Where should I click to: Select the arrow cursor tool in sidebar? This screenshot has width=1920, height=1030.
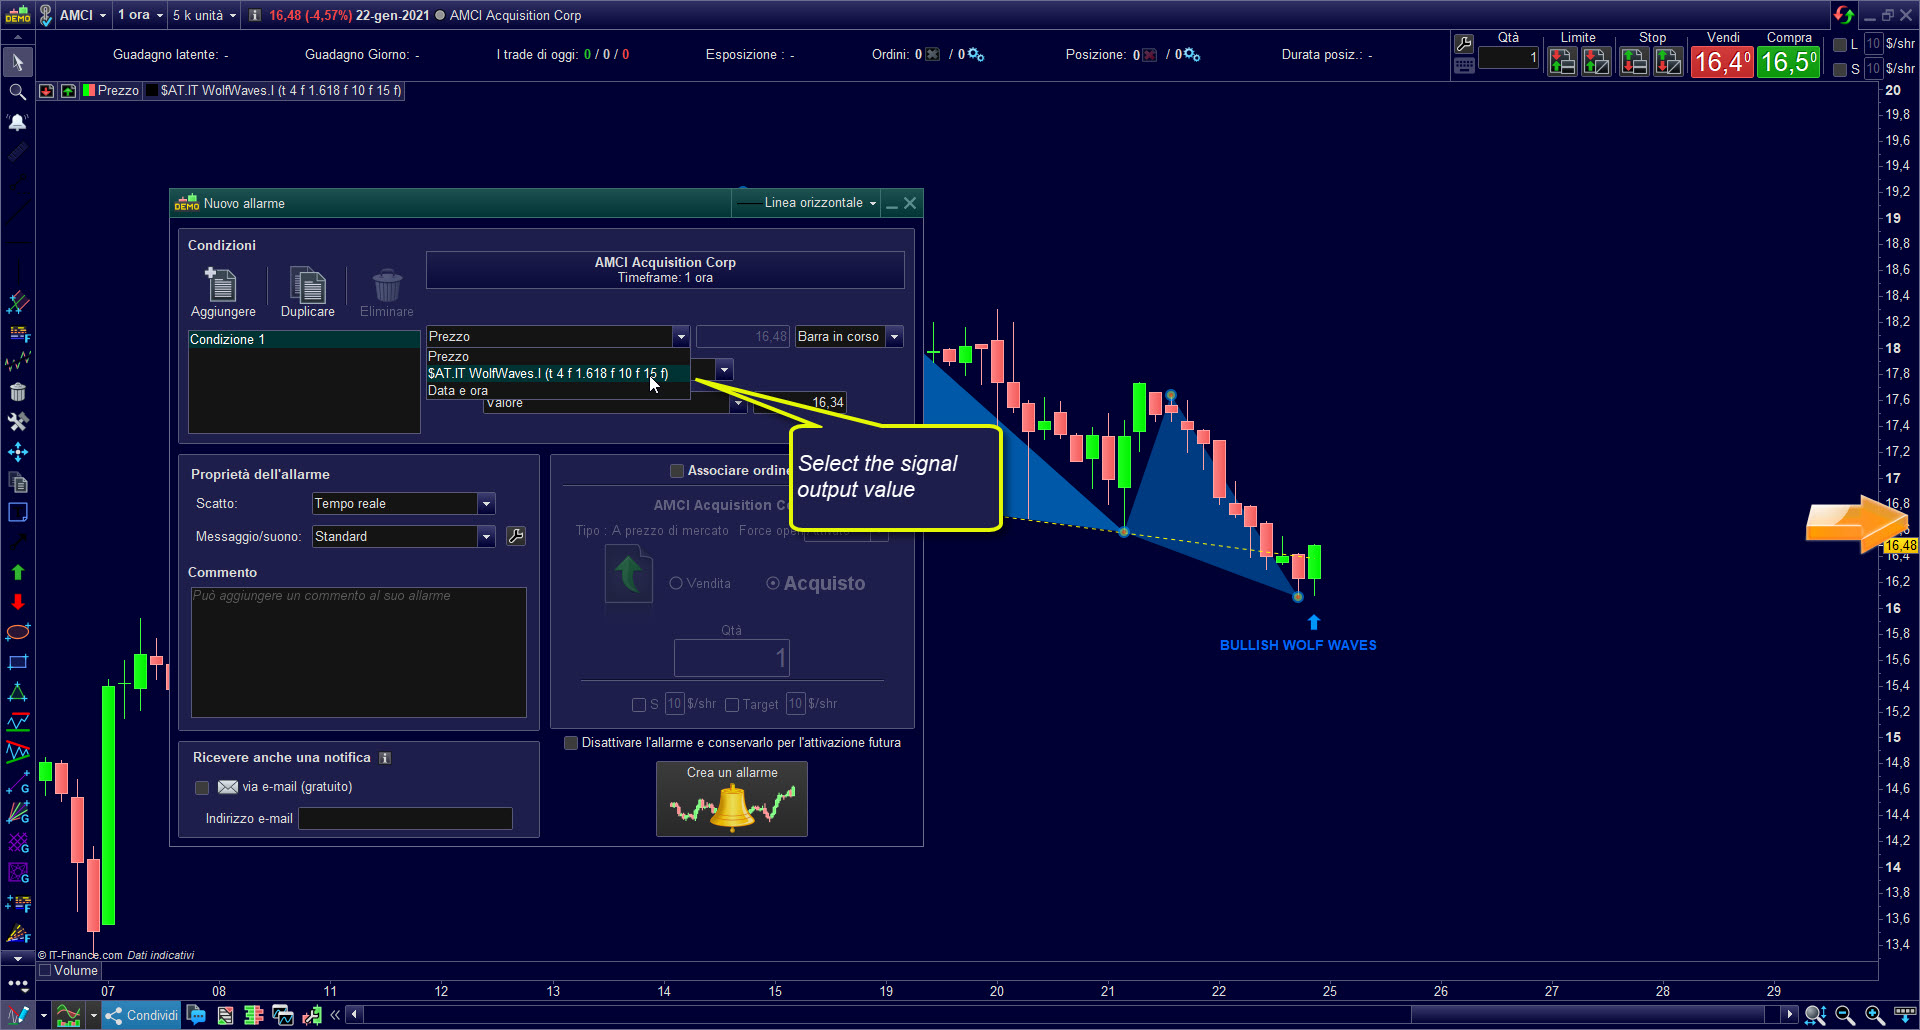(17, 62)
